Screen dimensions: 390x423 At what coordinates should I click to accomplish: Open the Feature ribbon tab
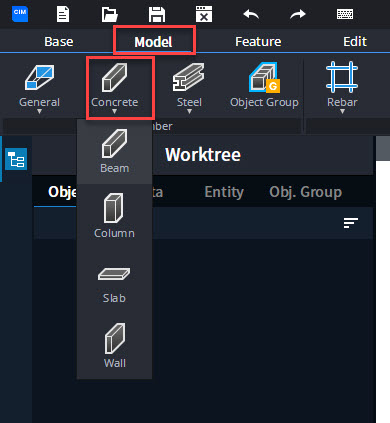pyautogui.click(x=258, y=42)
